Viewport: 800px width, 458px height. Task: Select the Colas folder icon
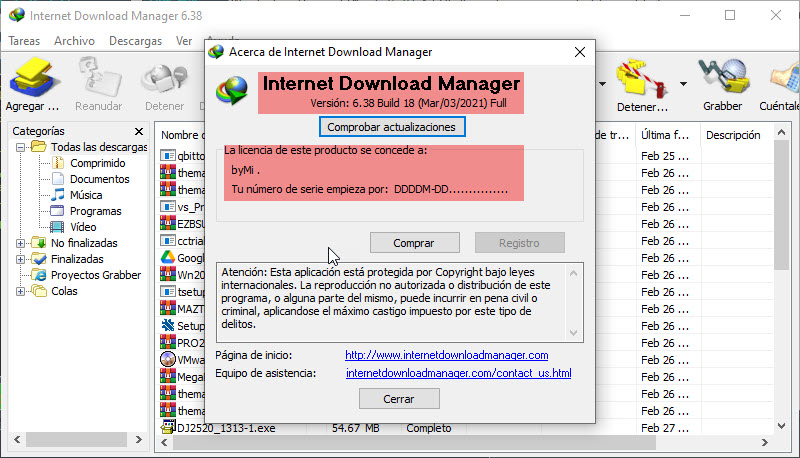click(x=39, y=291)
